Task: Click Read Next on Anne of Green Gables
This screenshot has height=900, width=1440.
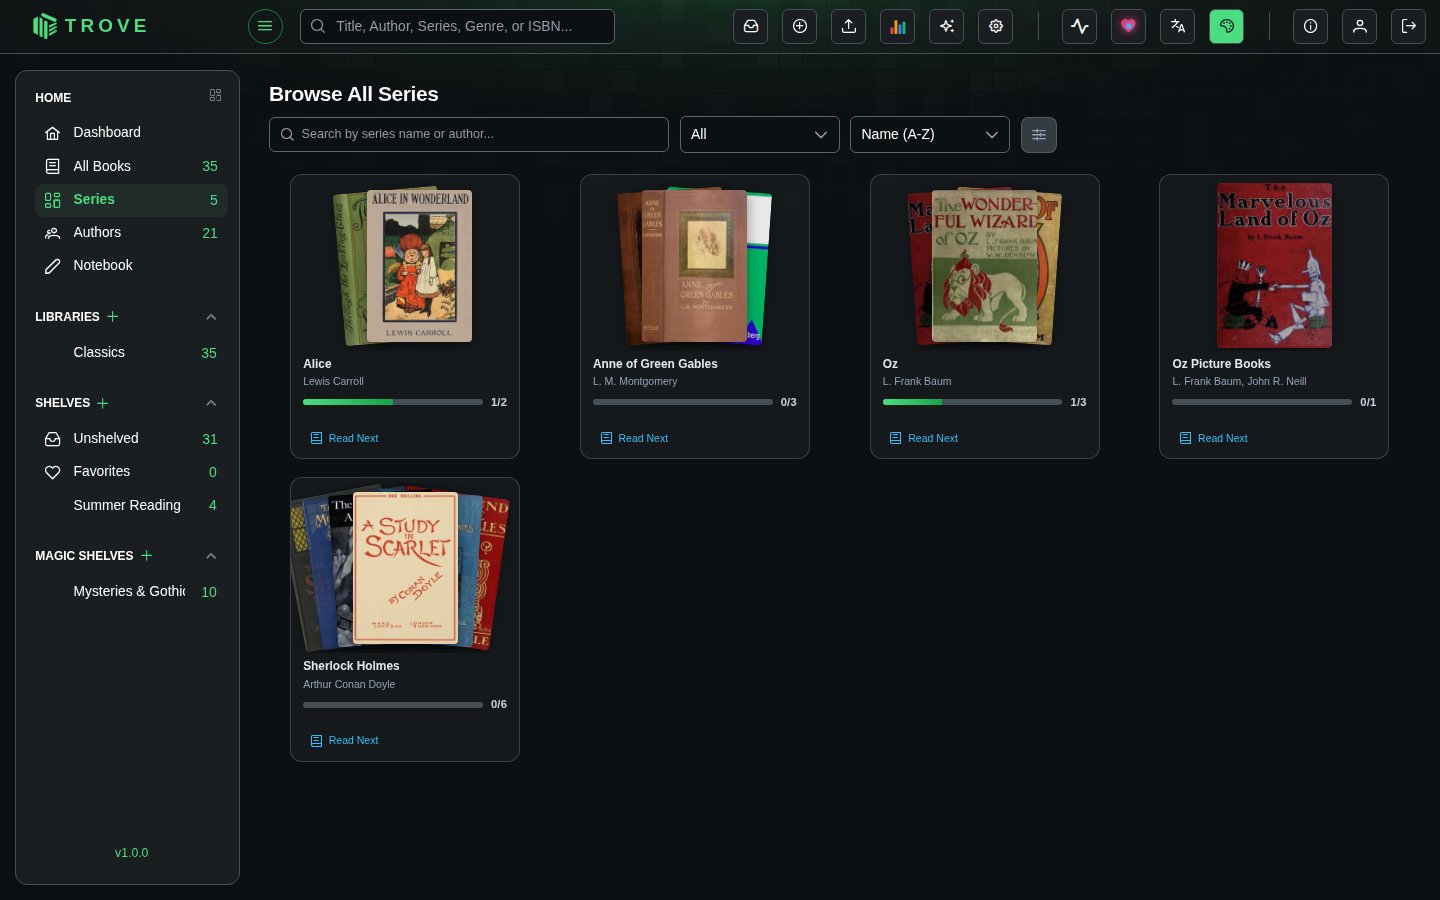Action: coord(634,438)
